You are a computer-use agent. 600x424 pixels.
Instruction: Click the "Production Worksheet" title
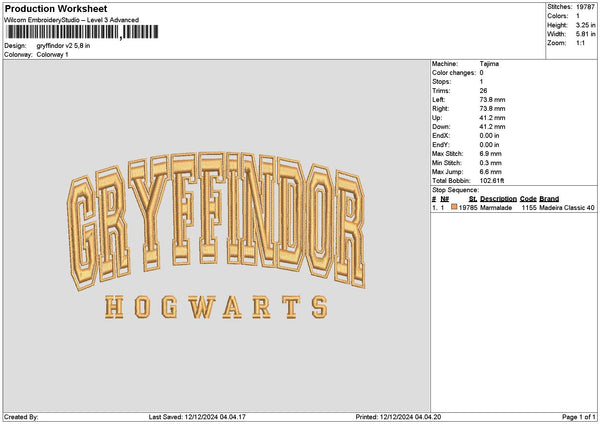[56, 8]
